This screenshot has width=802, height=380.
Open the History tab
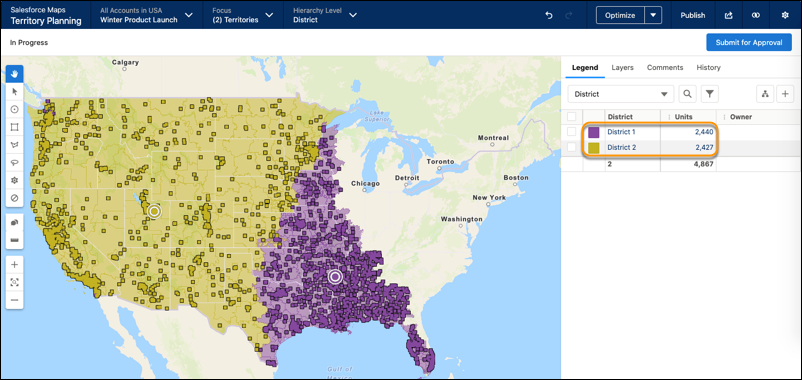[708, 68]
